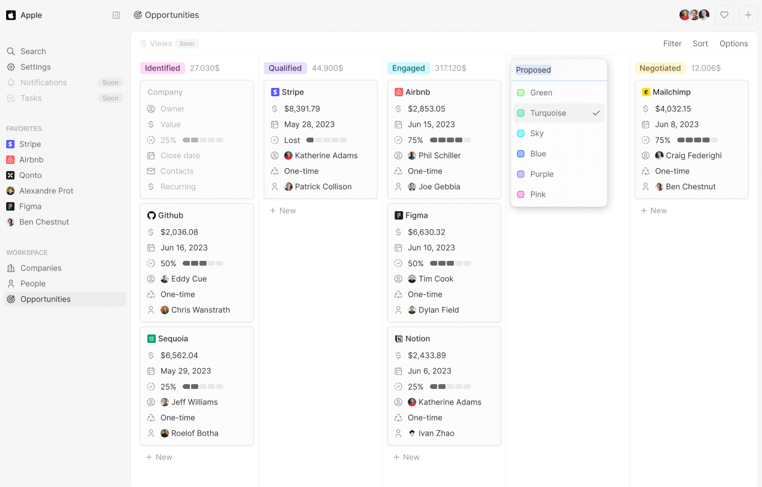
Task: Click Stripe logo on Qualified card
Action: [x=275, y=92]
